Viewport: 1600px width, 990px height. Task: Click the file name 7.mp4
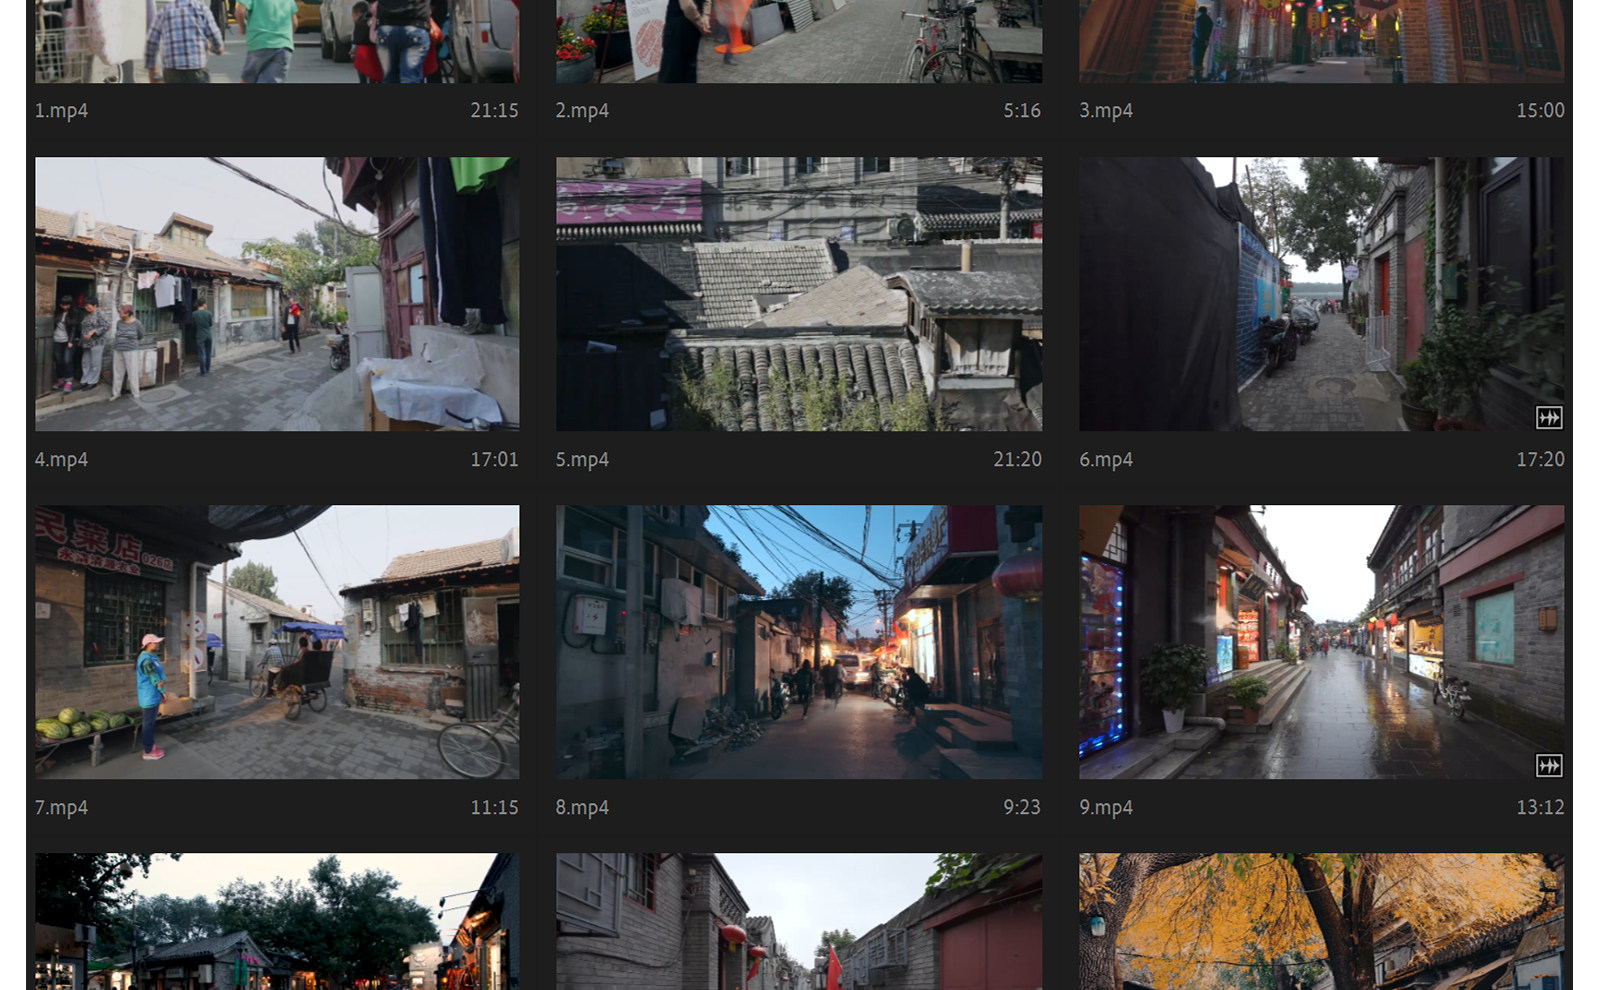click(x=61, y=808)
